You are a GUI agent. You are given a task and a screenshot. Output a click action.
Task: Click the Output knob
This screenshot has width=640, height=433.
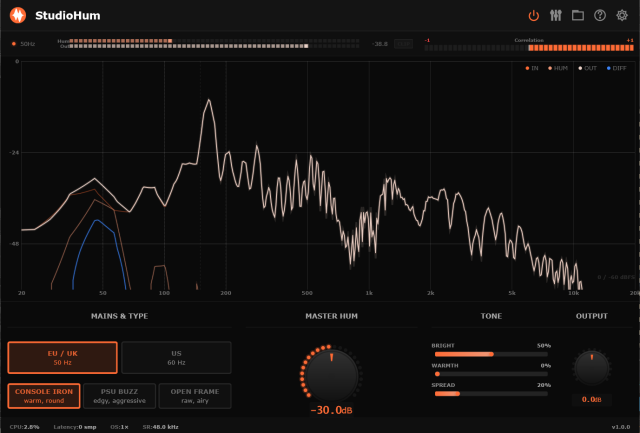591,367
